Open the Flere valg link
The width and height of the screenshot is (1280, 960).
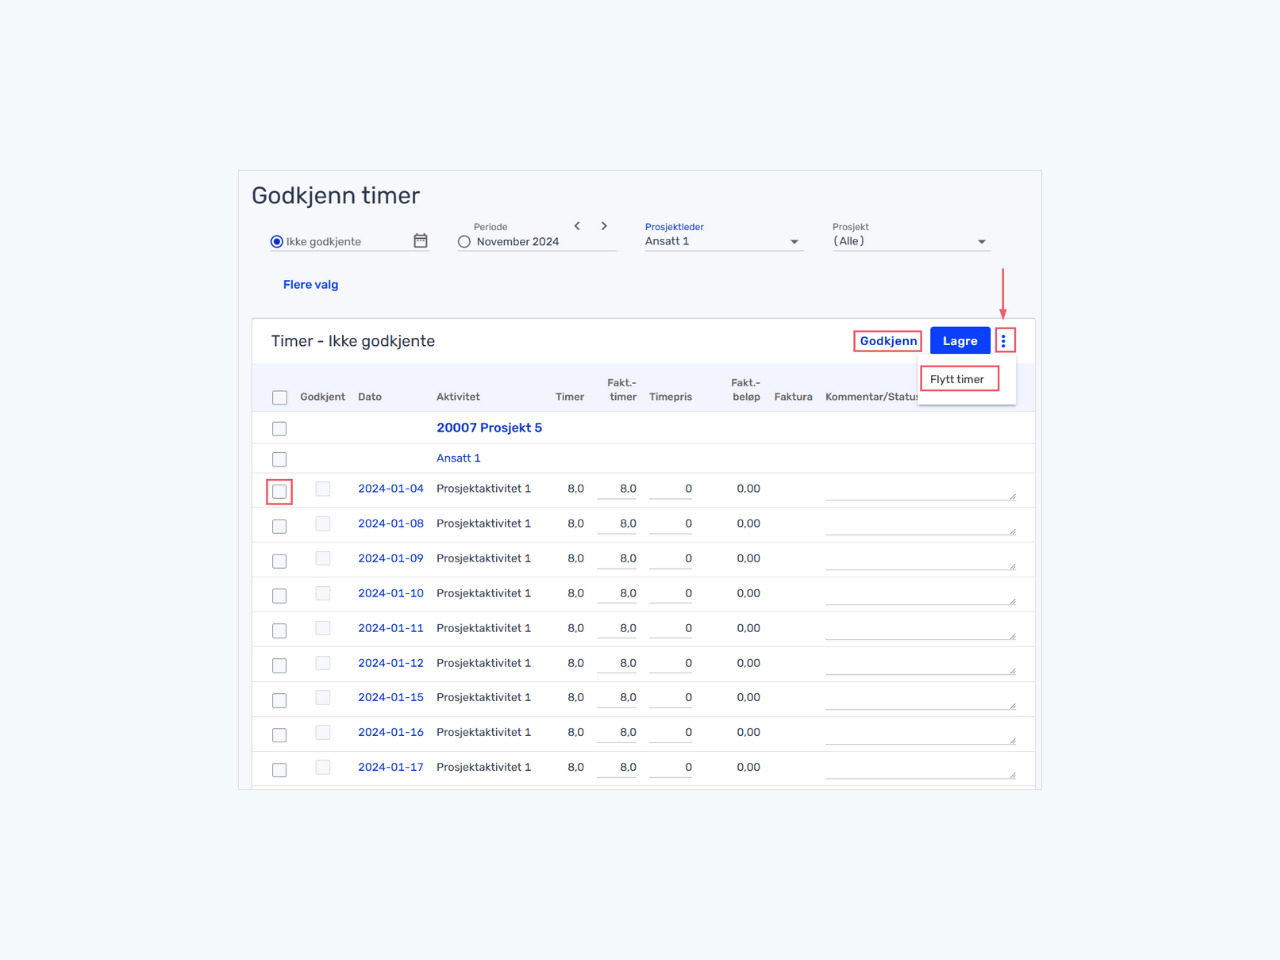(x=310, y=285)
